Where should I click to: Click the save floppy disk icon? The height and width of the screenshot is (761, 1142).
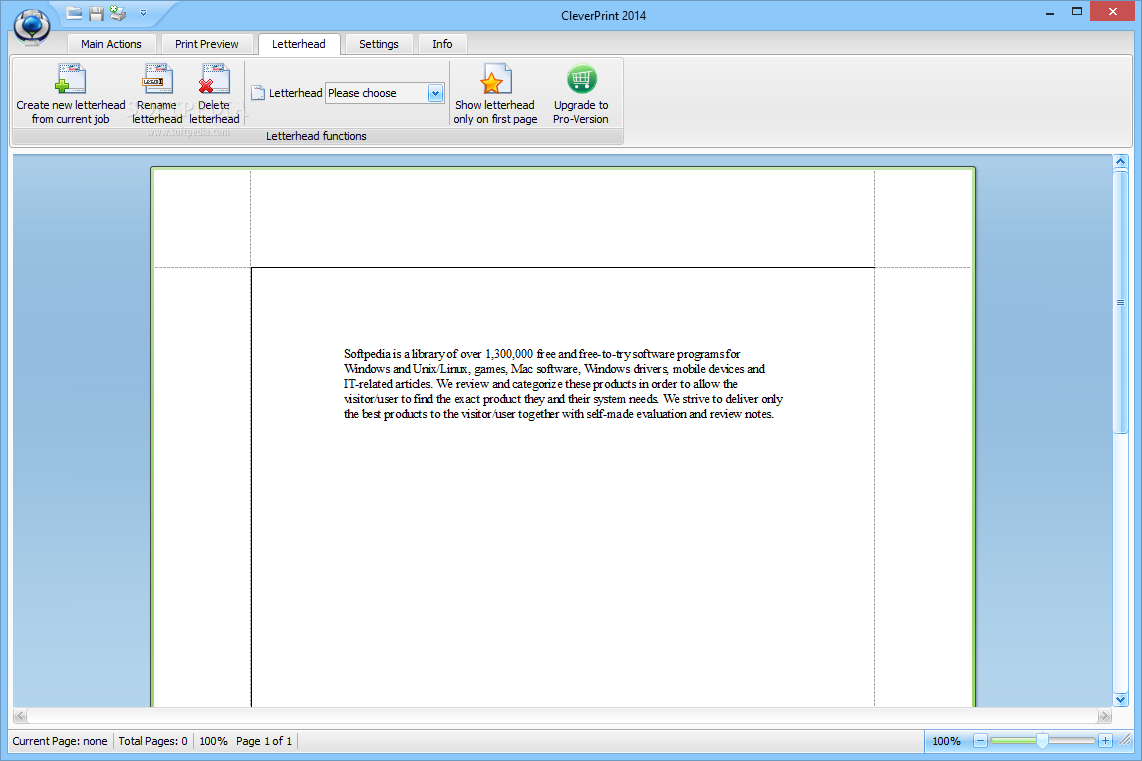96,13
